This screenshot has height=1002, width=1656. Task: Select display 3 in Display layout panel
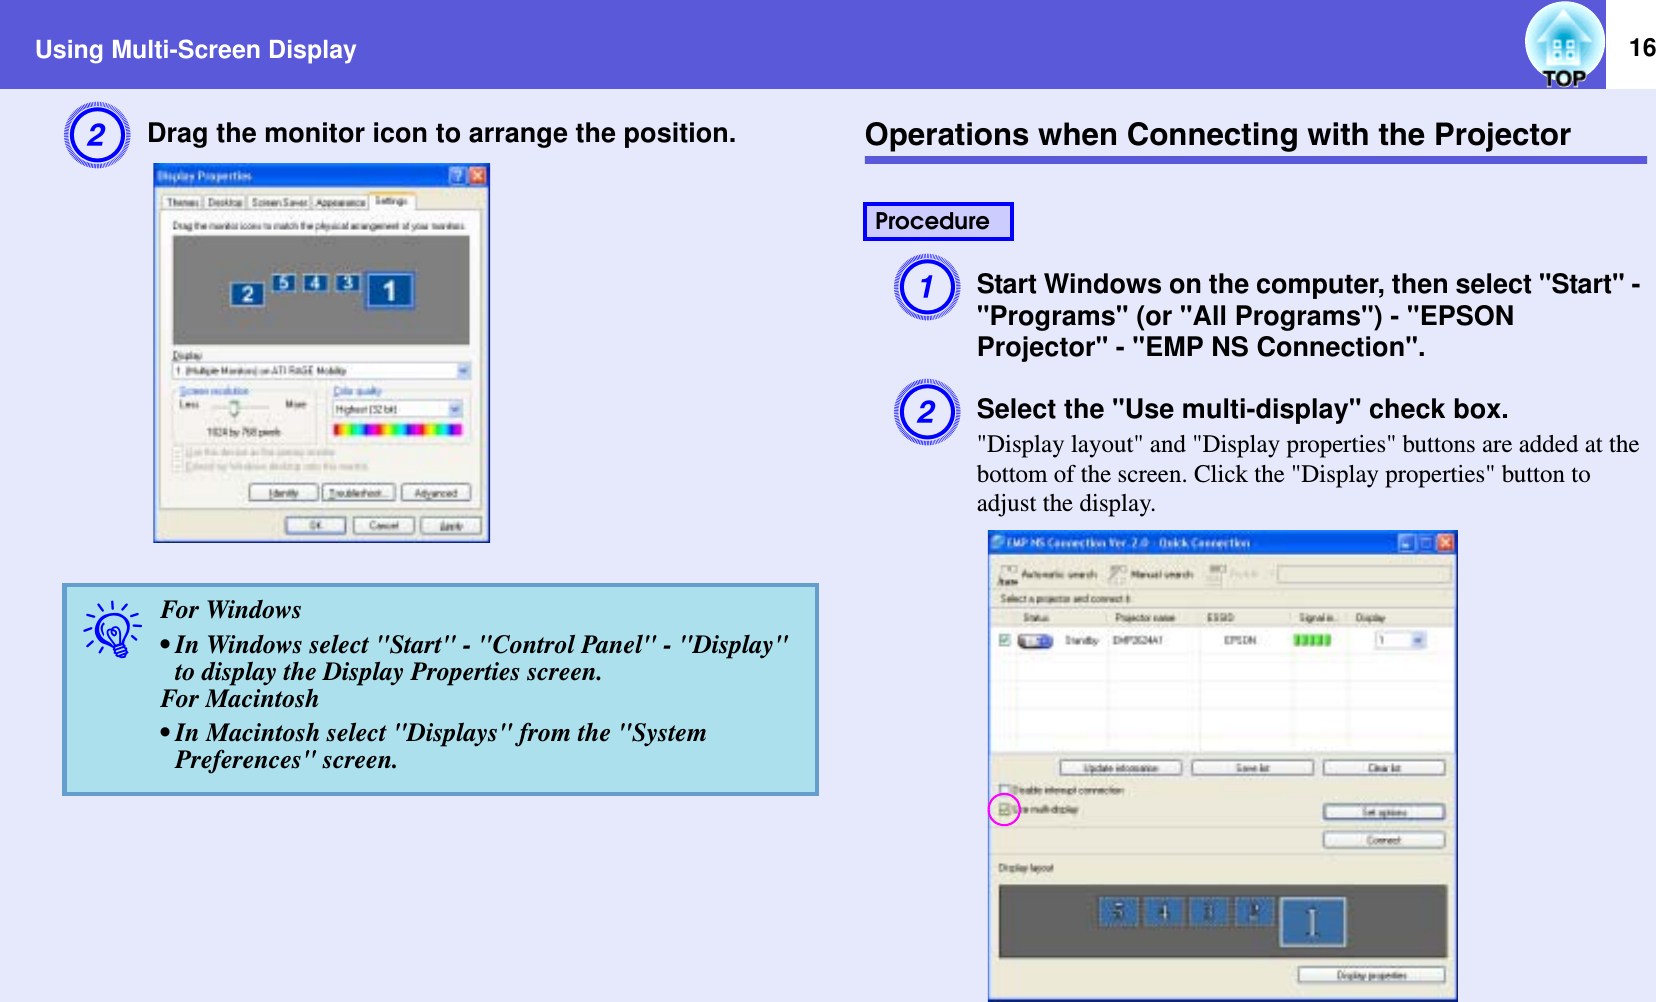click(1208, 911)
